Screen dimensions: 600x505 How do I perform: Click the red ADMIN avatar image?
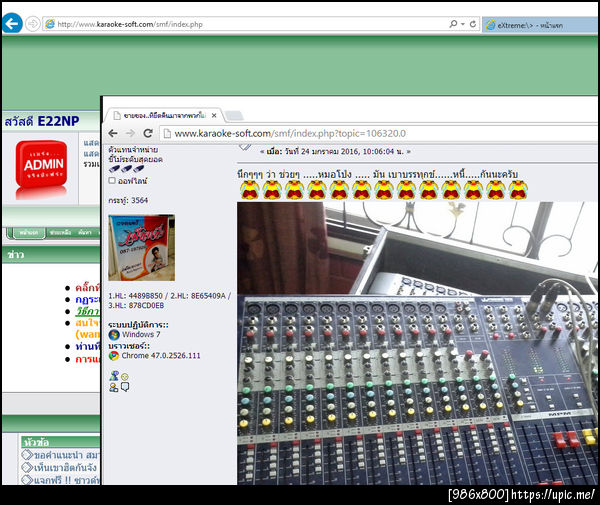click(x=41, y=169)
